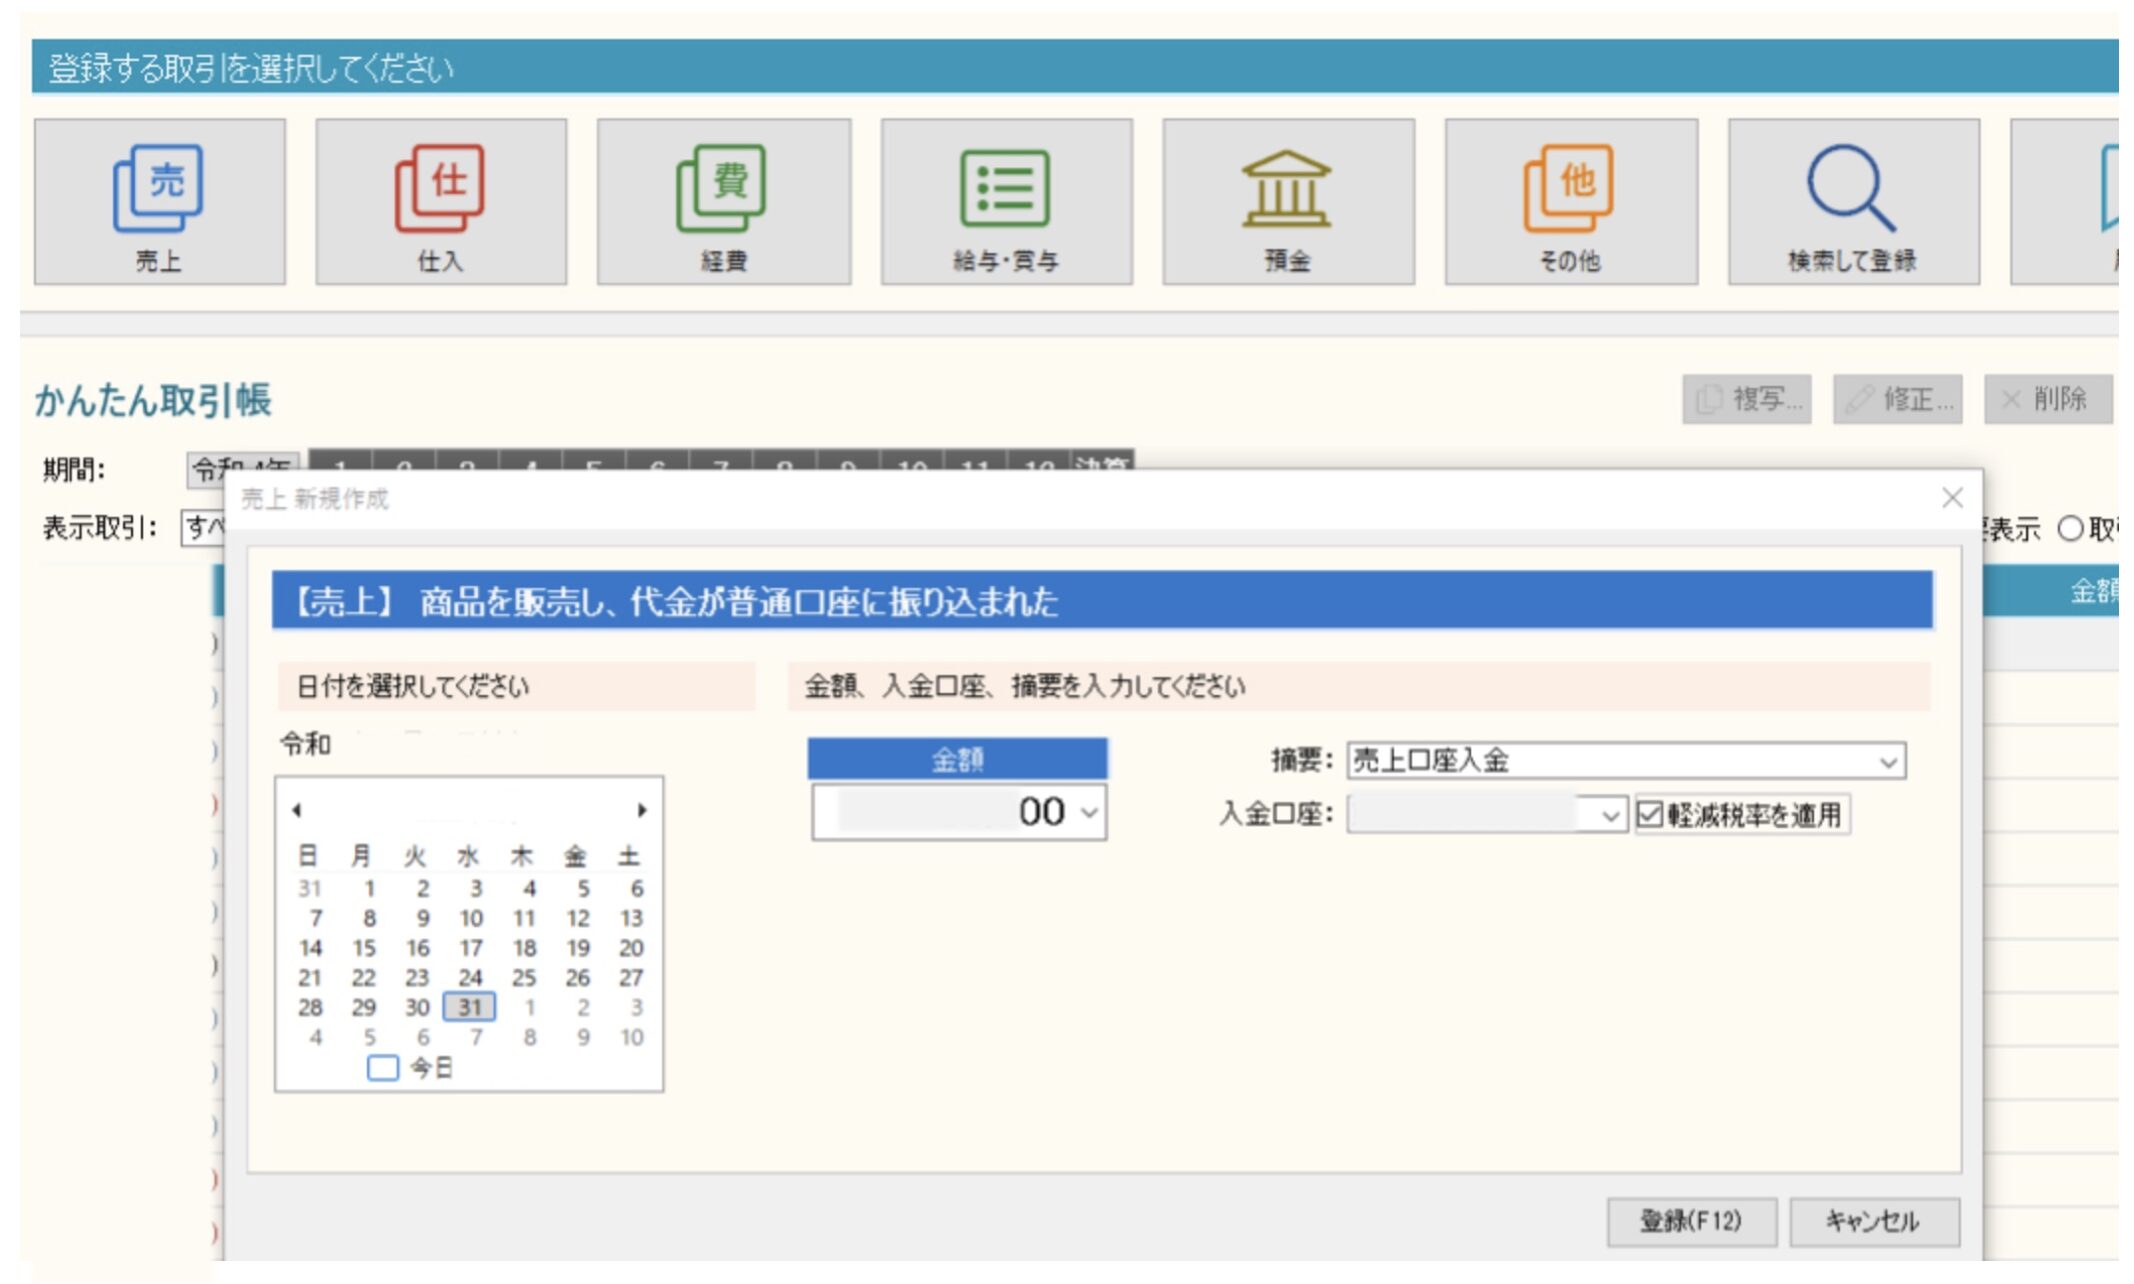
Task: Select day 28 in the calendar
Action: [310, 1007]
